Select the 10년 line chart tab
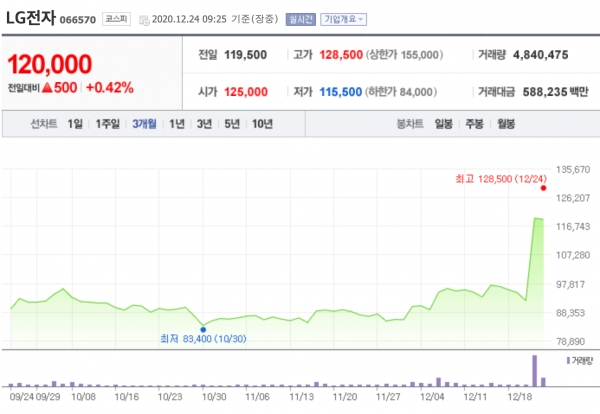 tap(262, 124)
